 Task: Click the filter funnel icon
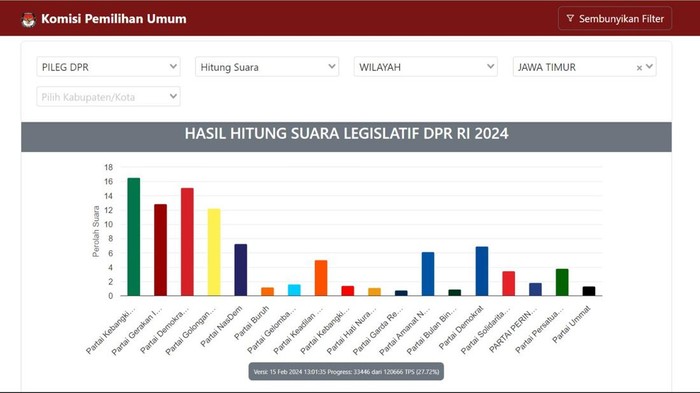[570, 18]
